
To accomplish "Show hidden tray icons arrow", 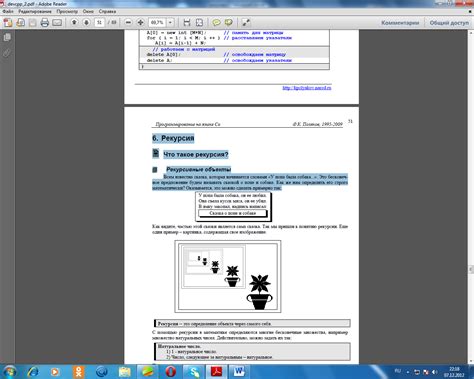I will [x=408, y=372].
